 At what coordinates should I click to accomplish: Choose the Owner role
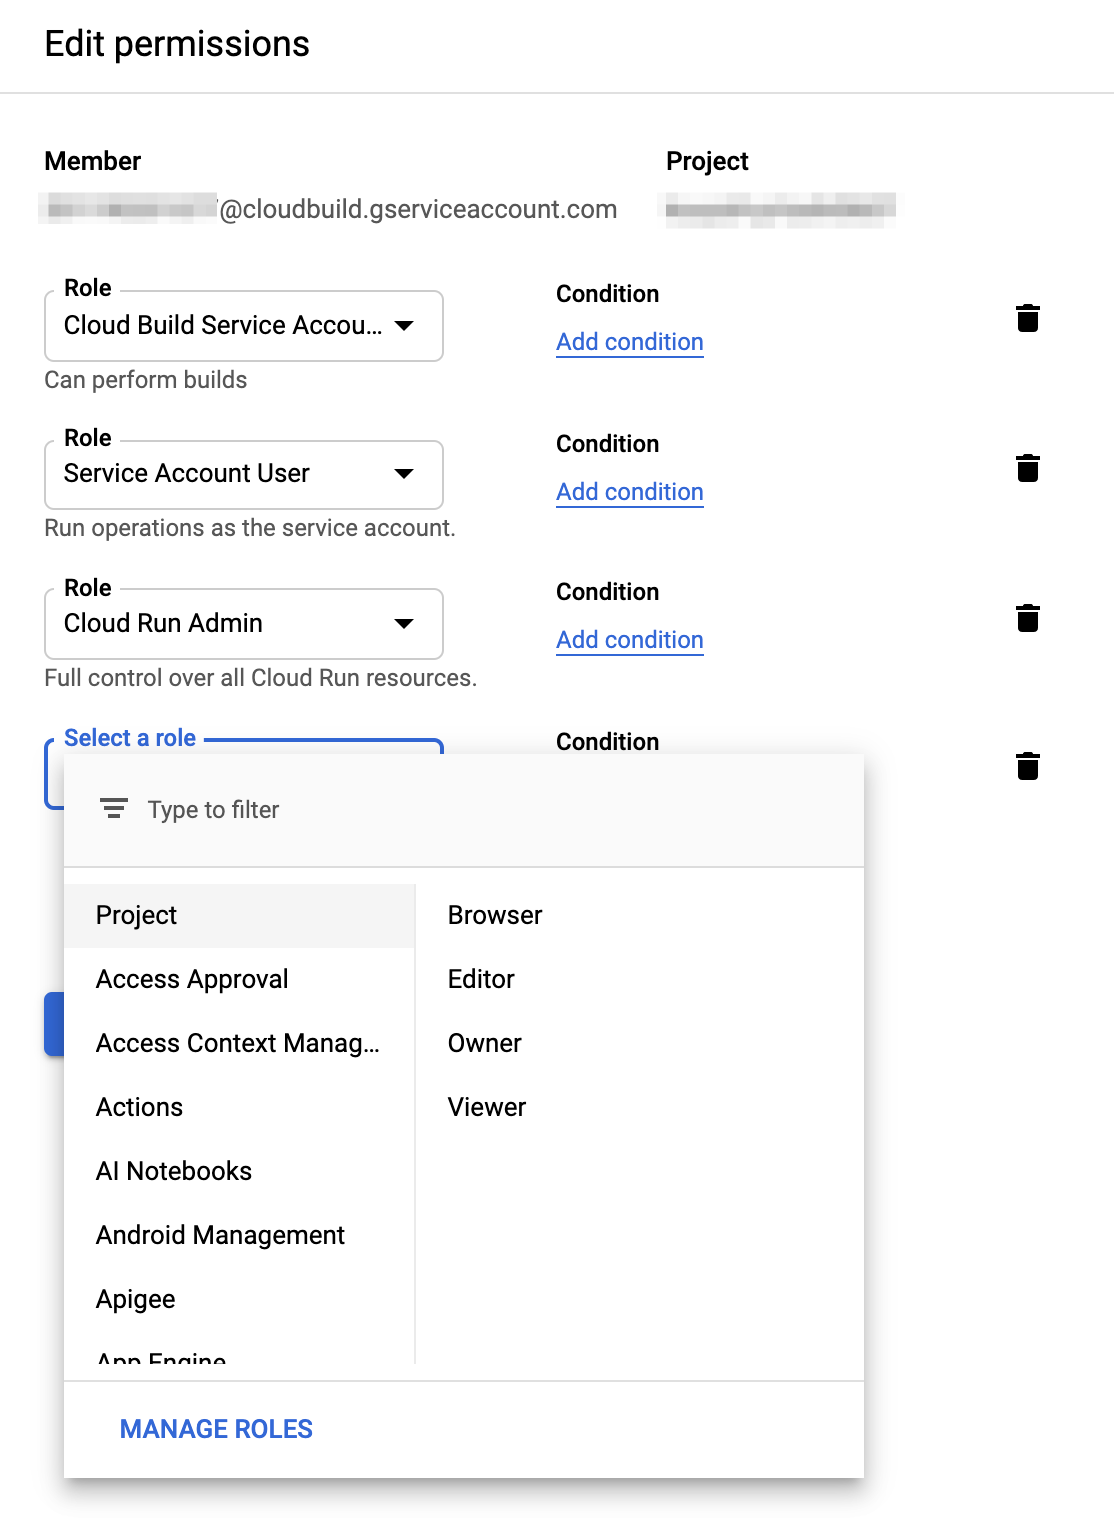640,1043
